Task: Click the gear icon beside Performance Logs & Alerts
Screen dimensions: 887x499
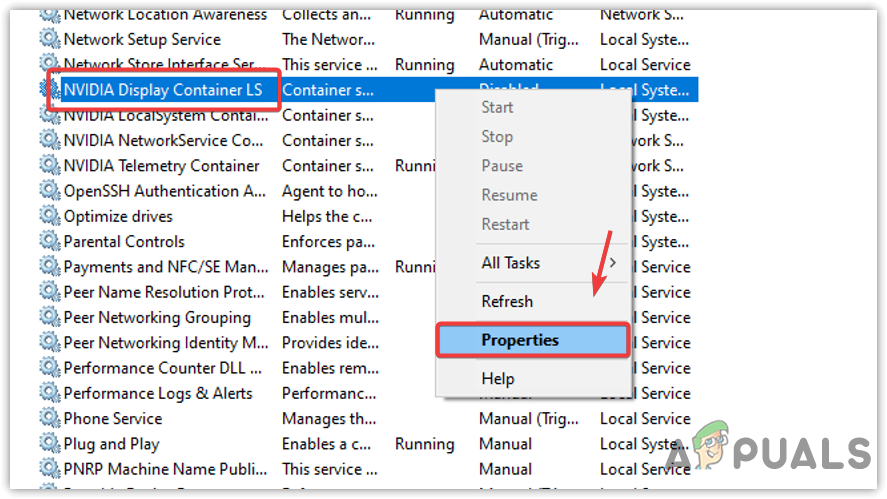Action: pos(50,393)
